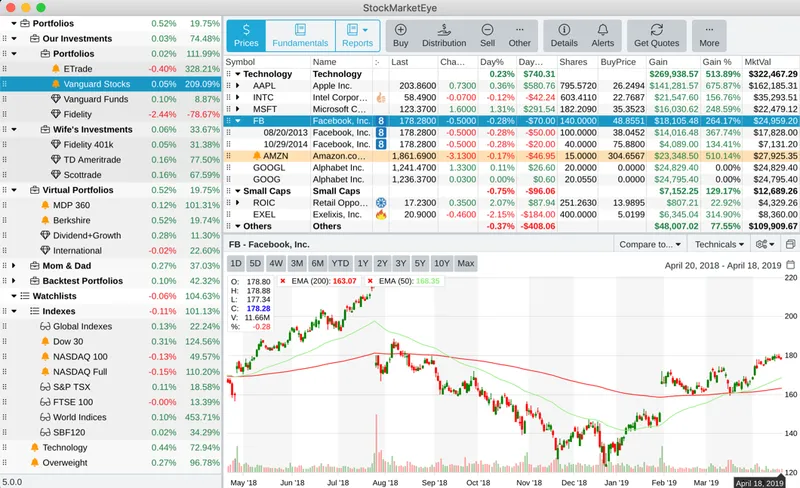The width and height of the screenshot is (800, 488).
Task: Collapse the Watchlists section
Action: coord(14,296)
